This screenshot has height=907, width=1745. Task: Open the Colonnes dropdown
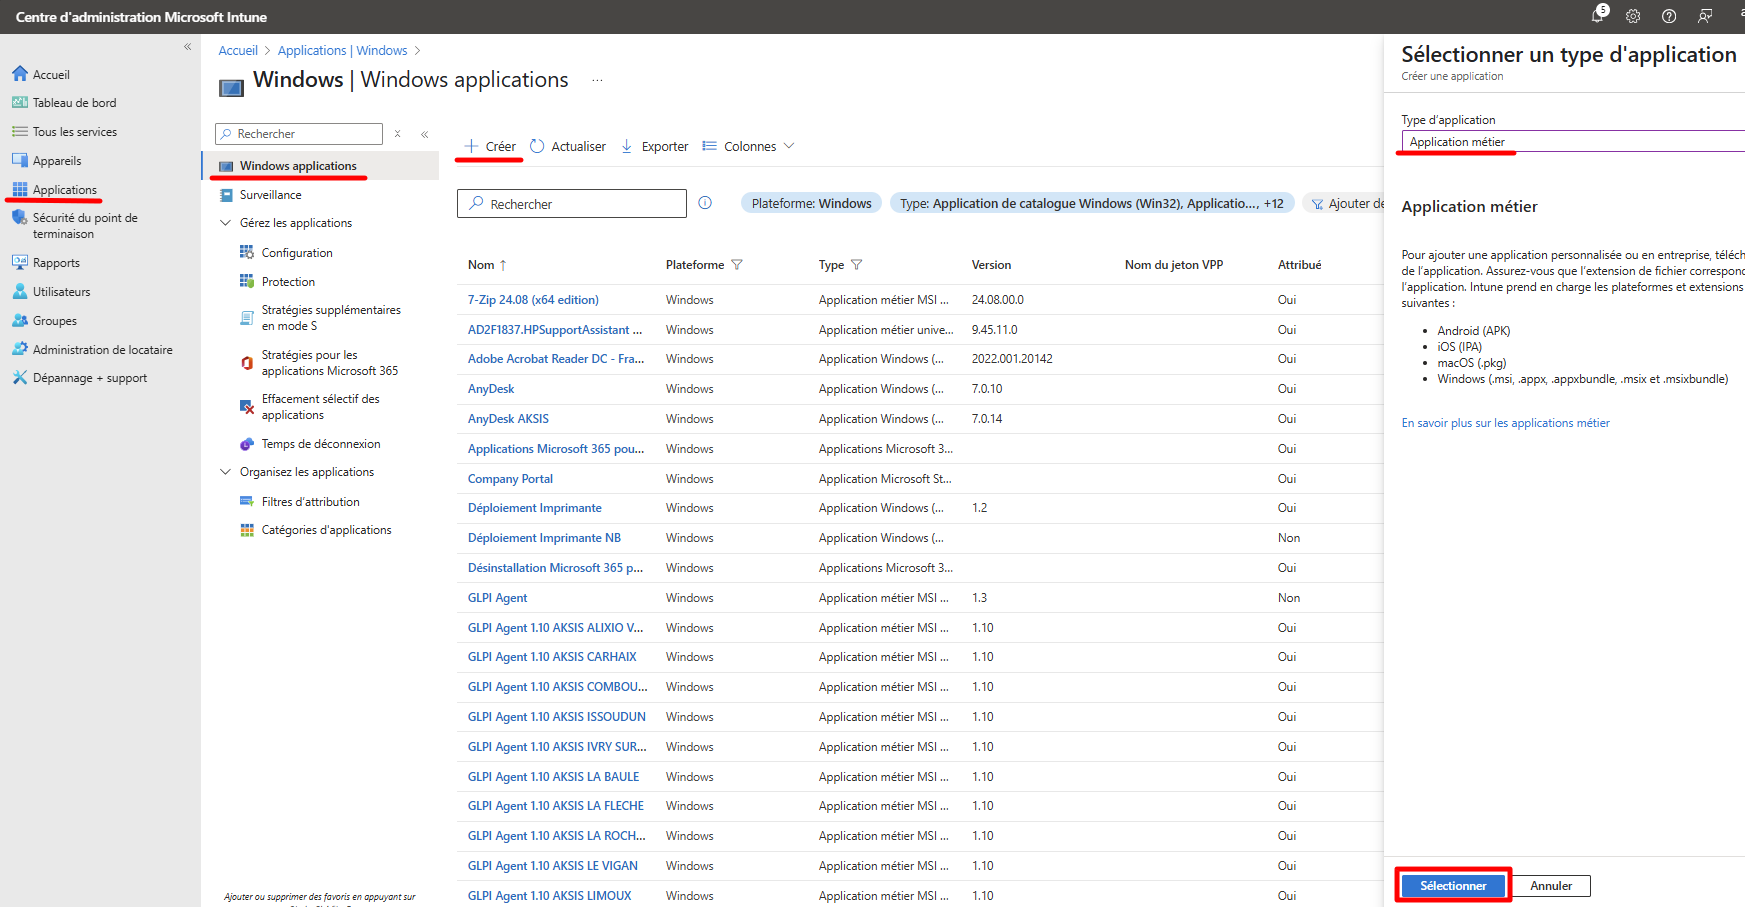tap(749, 146)
